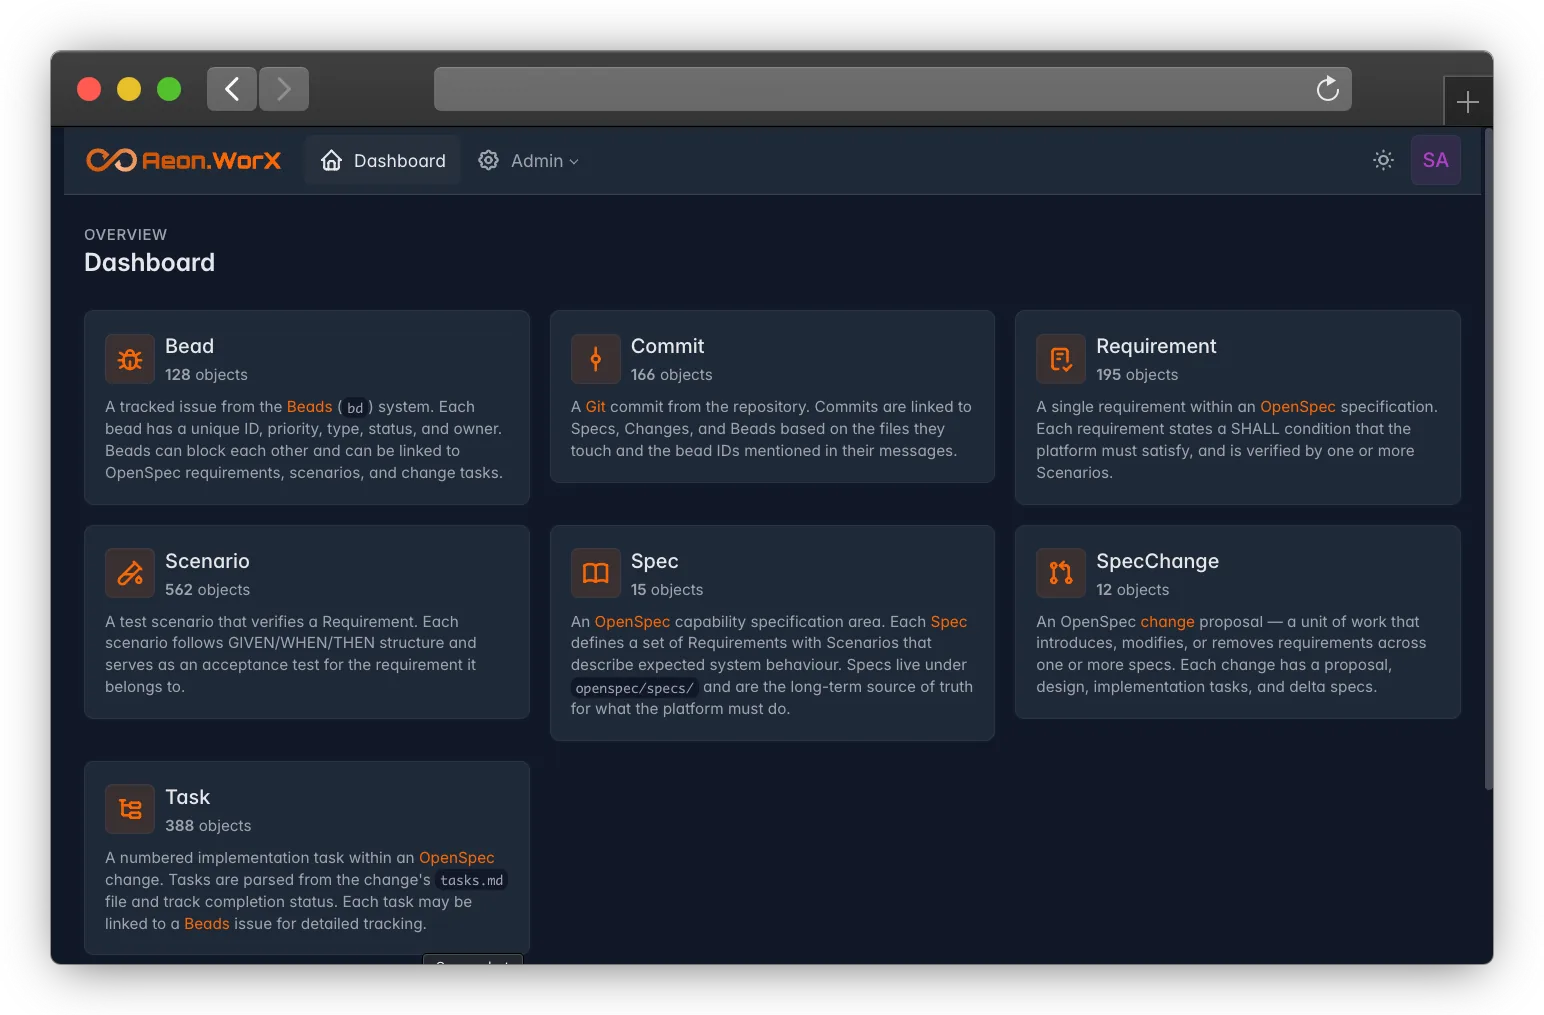This screenshot has height=1015, width=1544.
Task: Click the Bead bug icon
Action: (x=130, y=359)
